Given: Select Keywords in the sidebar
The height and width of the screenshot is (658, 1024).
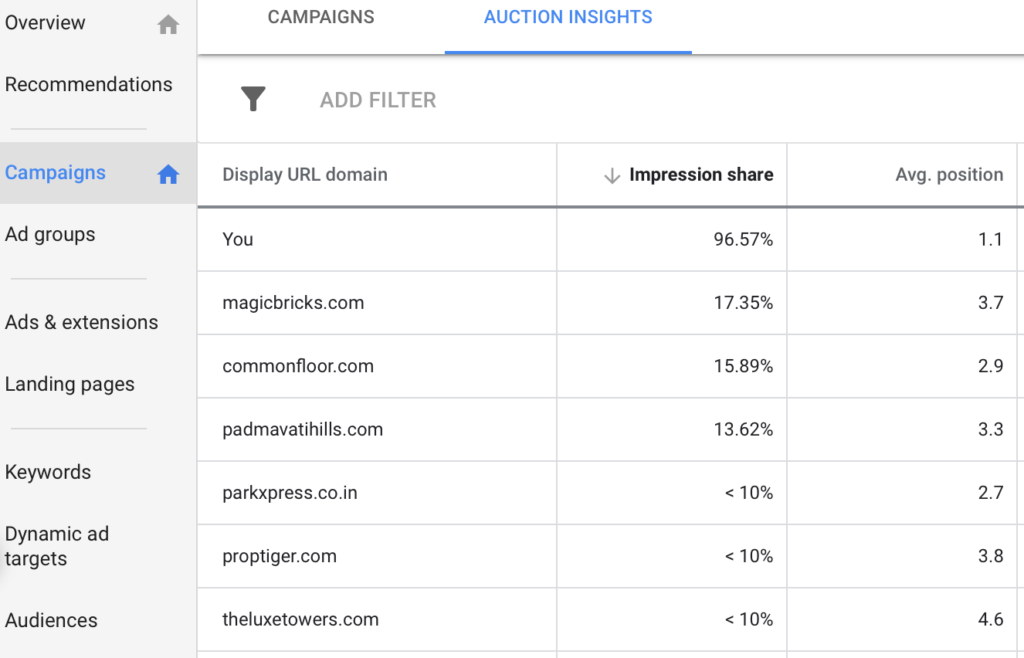Looking at the screenshot, I should click(x=48, y=471).
